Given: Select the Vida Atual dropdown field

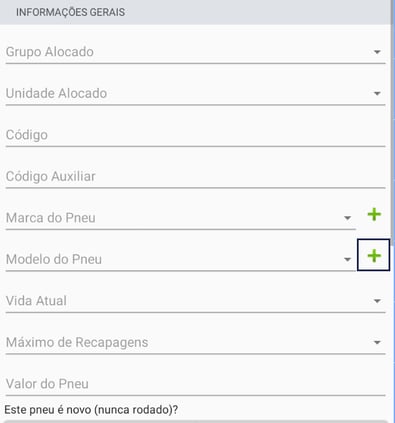Looking at the screenshot, I should coord(195,302).
